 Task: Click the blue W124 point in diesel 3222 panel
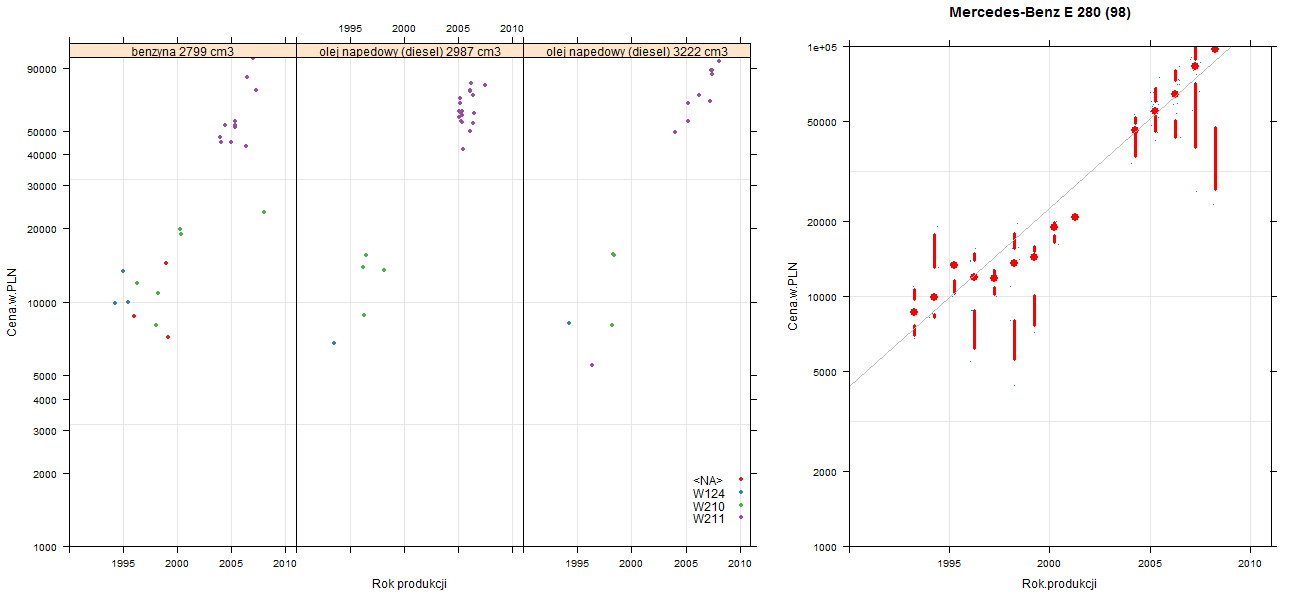(x=569, y=323)
